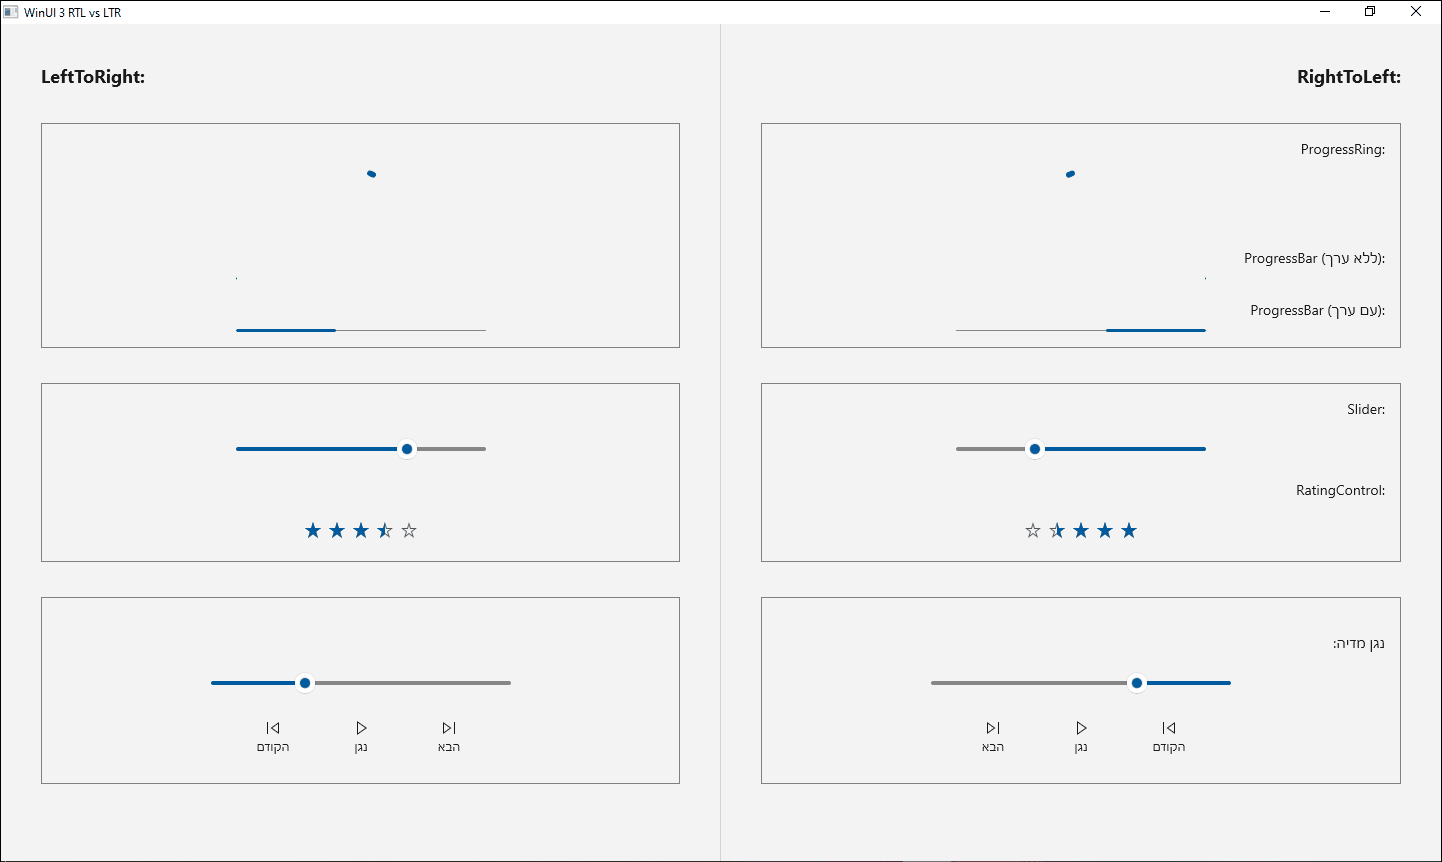Viewport: 1442px width, 862px height.
Task: Select the leftmost empty star in the RightToLeft RatingControl
Action: tap(1033, 530)
